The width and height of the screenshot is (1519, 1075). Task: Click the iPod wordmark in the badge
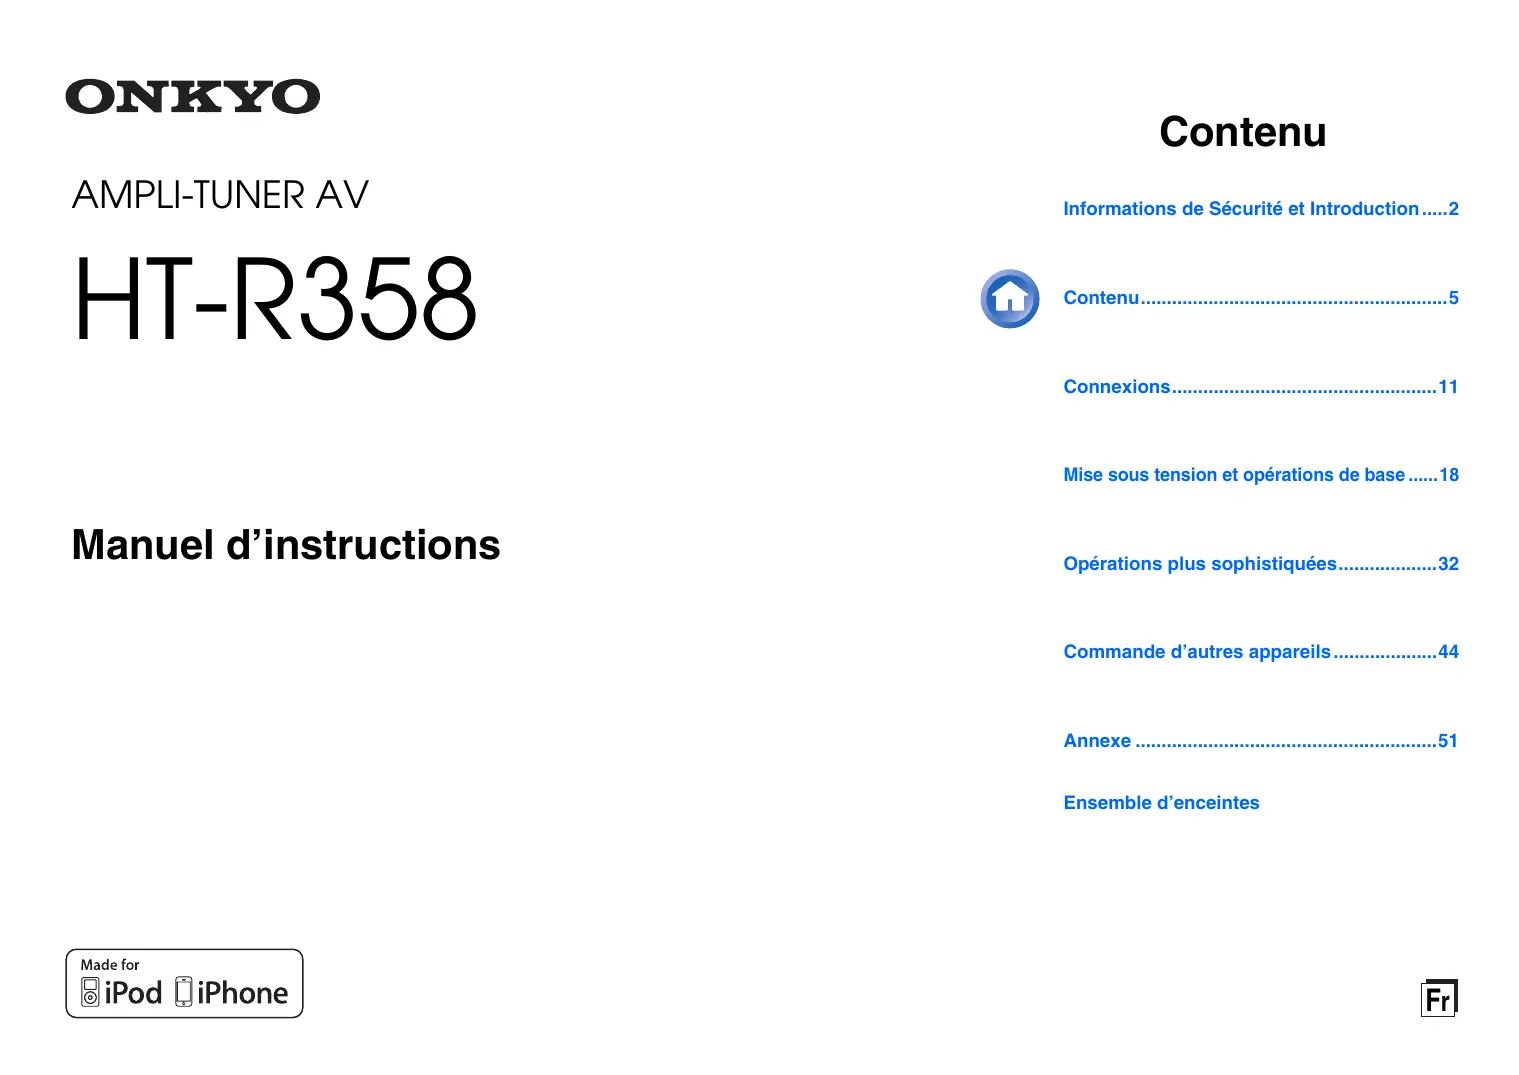click(x=133, y=993)
